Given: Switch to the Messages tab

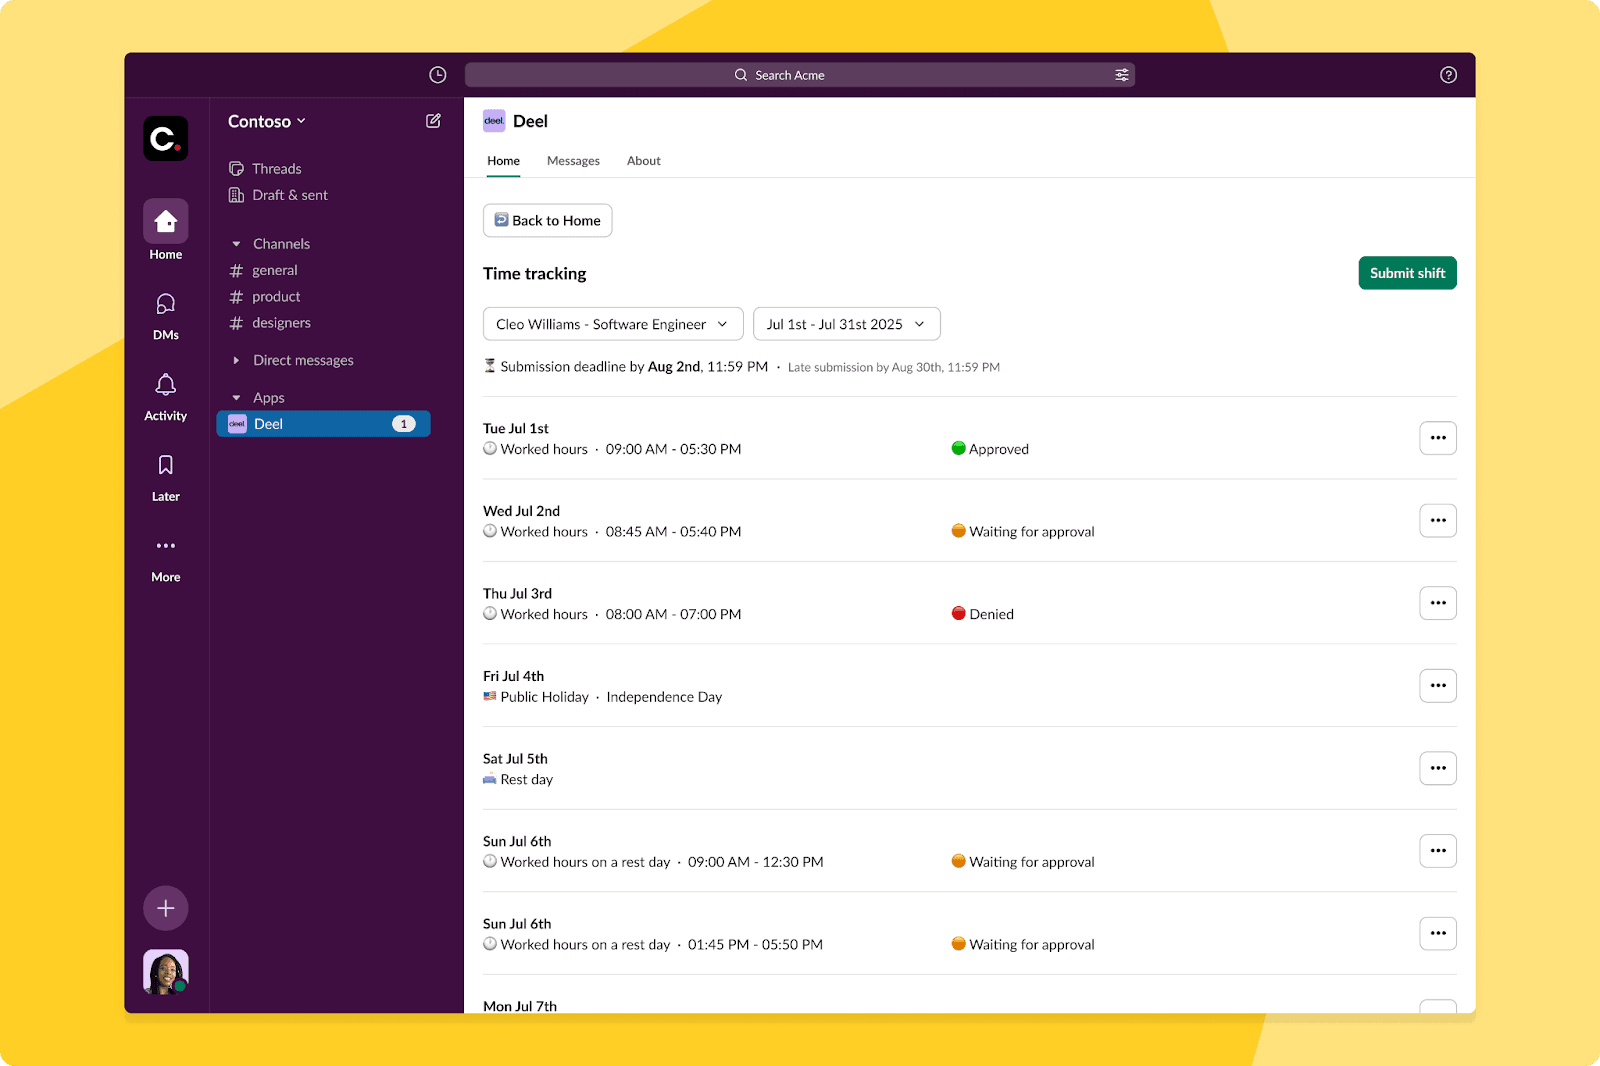Looking at the screenshot, I should [573, 161].
